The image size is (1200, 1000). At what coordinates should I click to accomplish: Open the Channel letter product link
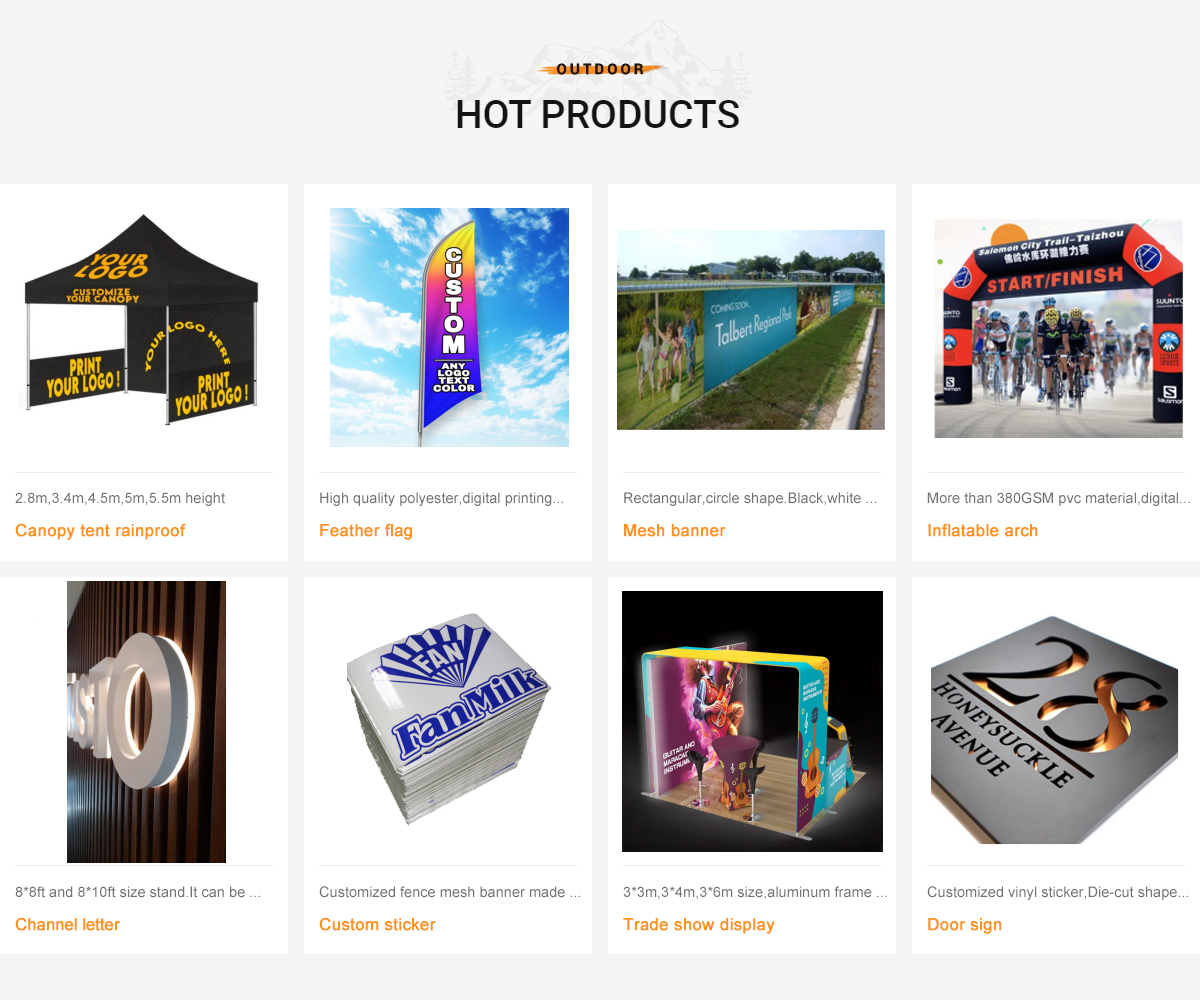coord(67,925)
